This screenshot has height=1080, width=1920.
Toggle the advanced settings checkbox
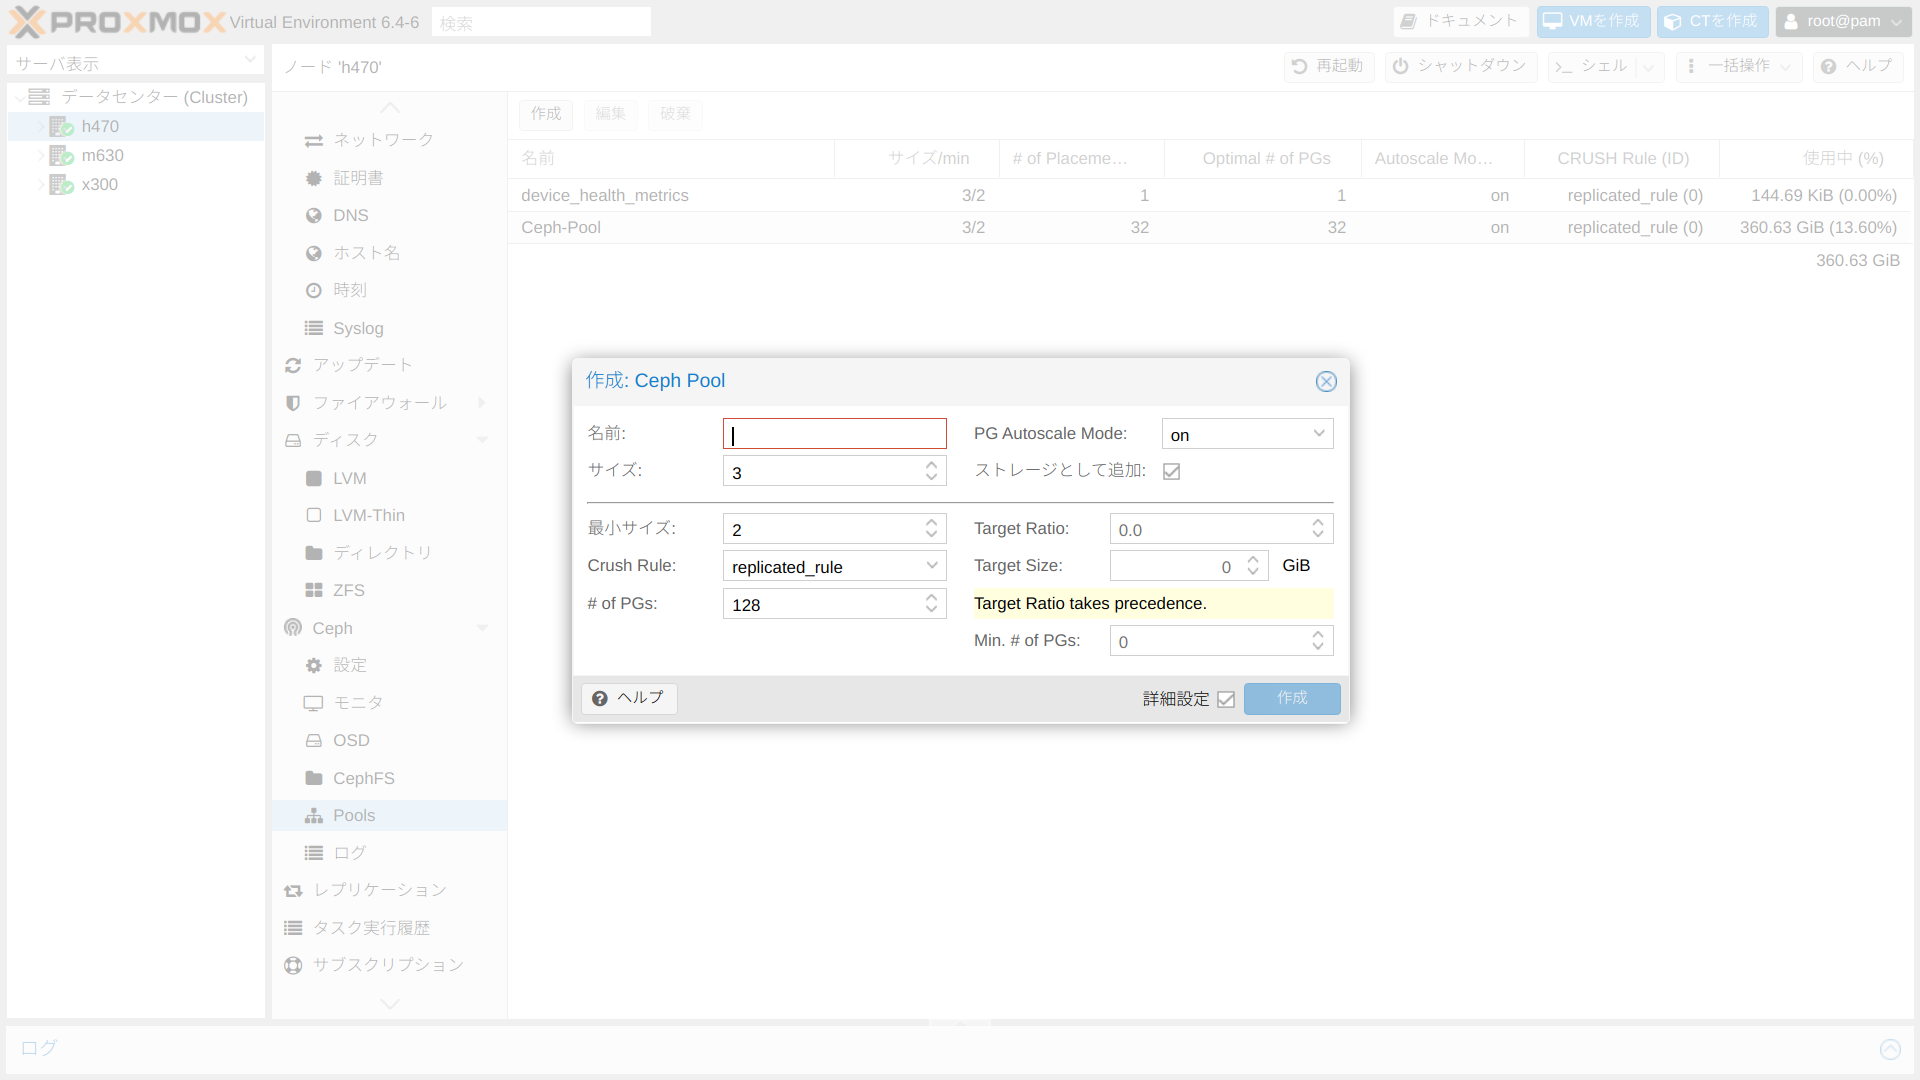(x=1226, y=699)
